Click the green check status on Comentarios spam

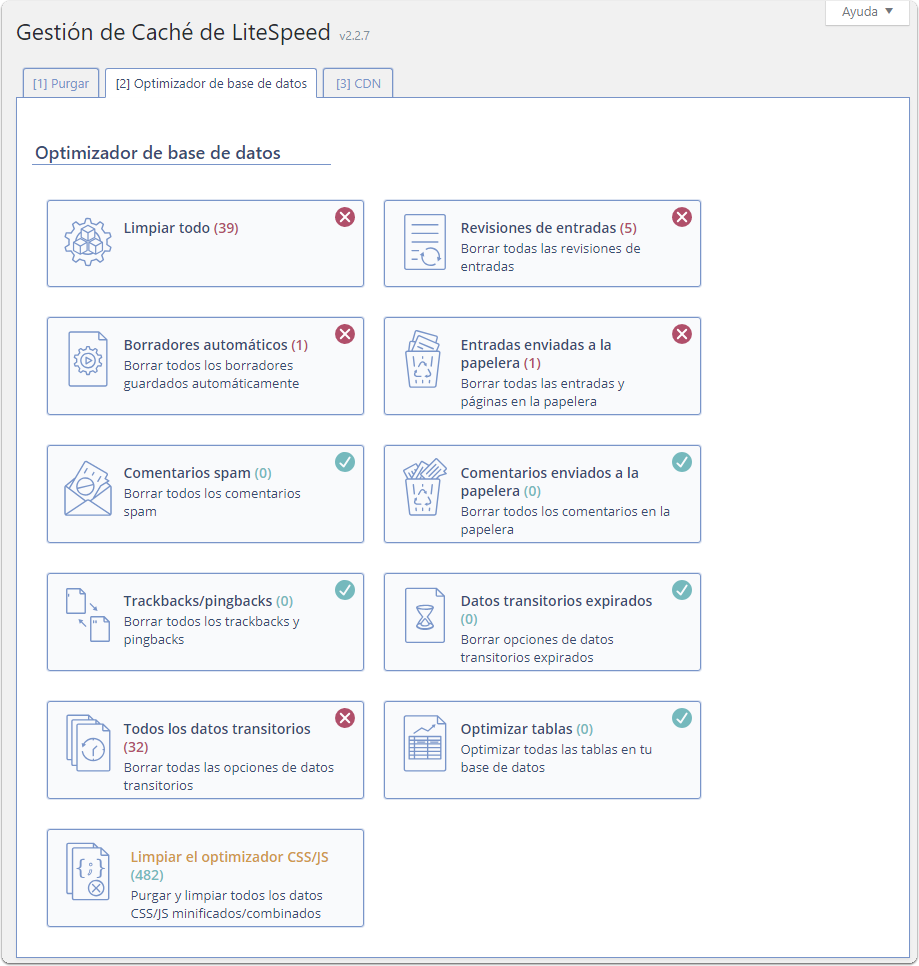(x=345, y=462)
